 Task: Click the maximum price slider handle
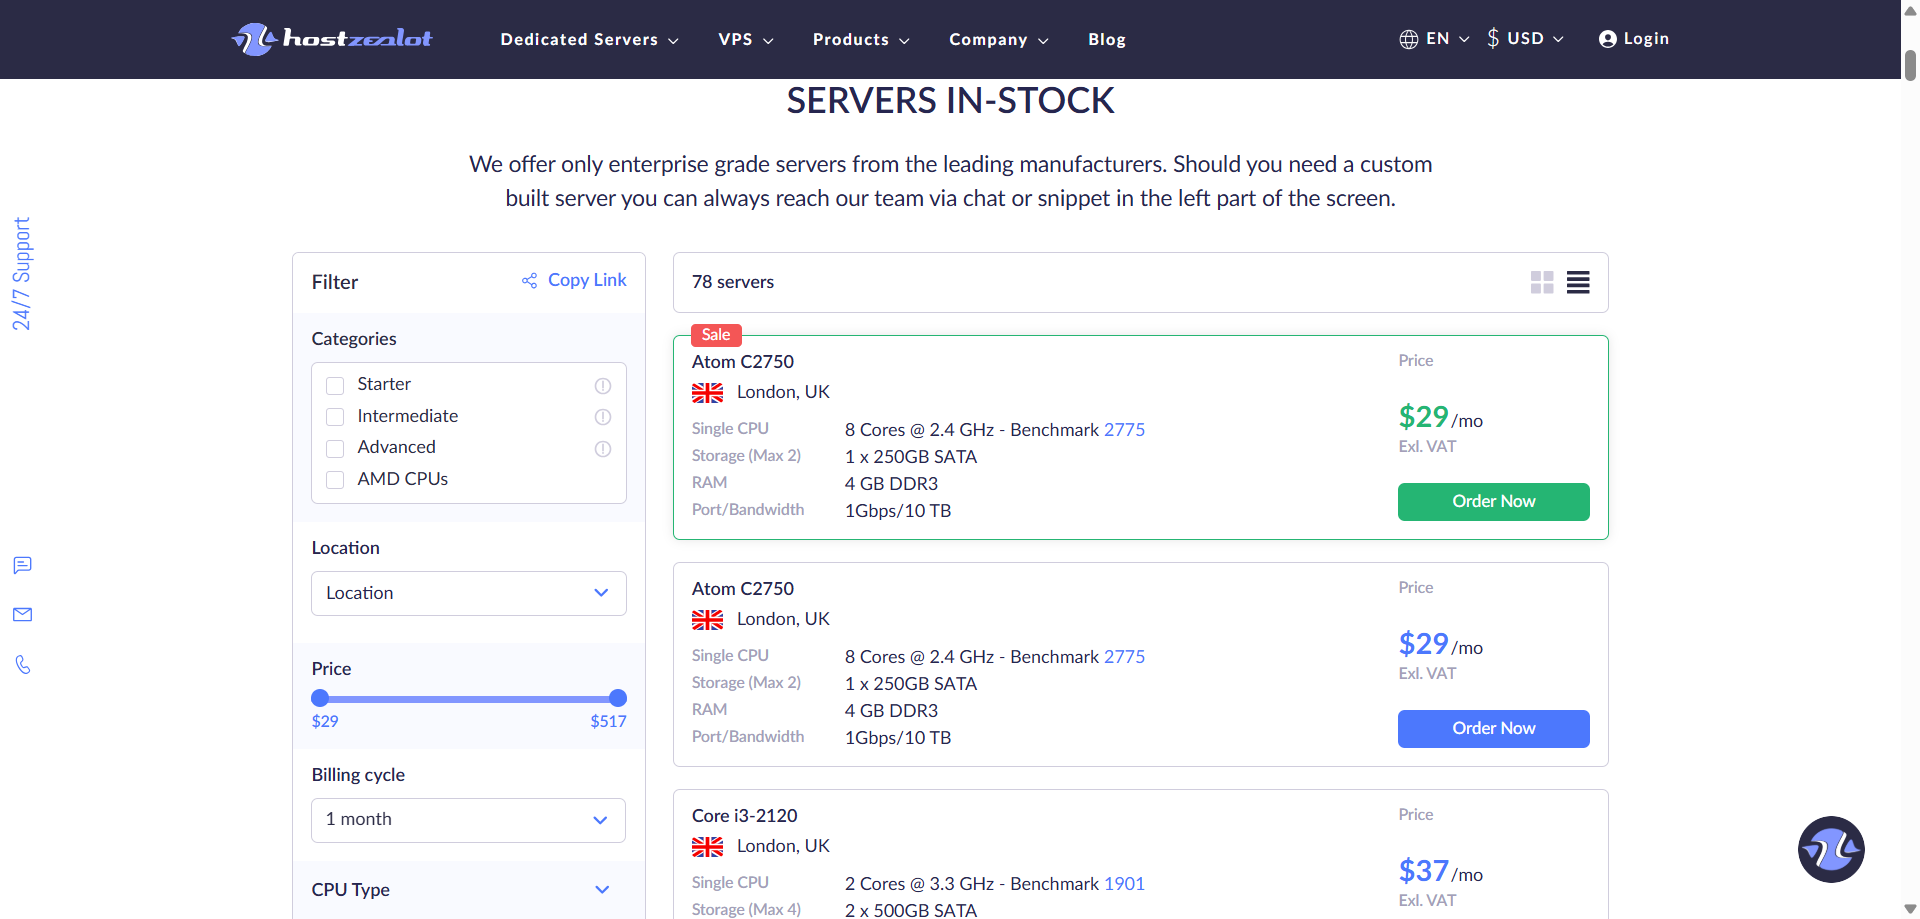618,698
